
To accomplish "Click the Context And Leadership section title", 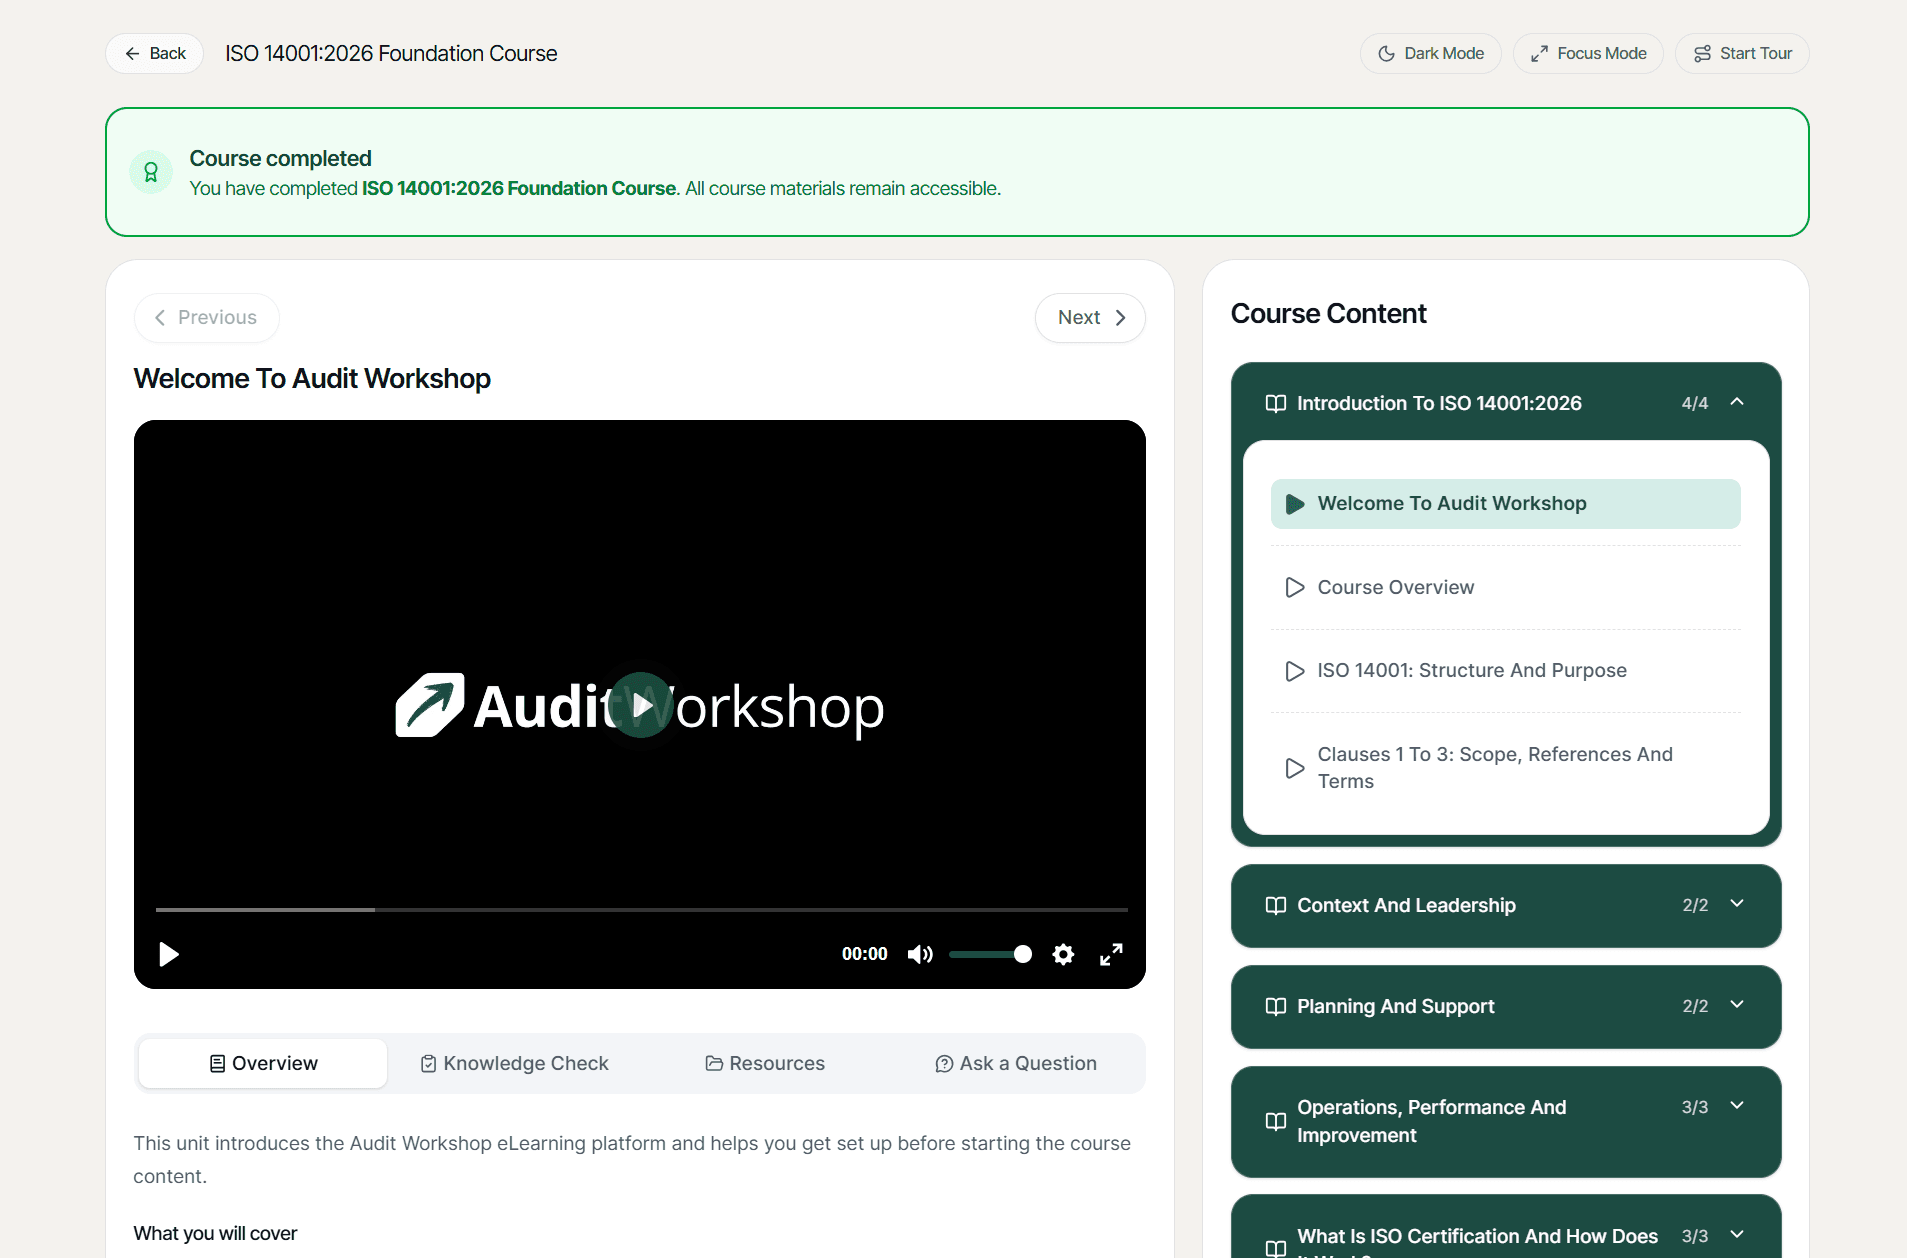I will click(1406, 905).
